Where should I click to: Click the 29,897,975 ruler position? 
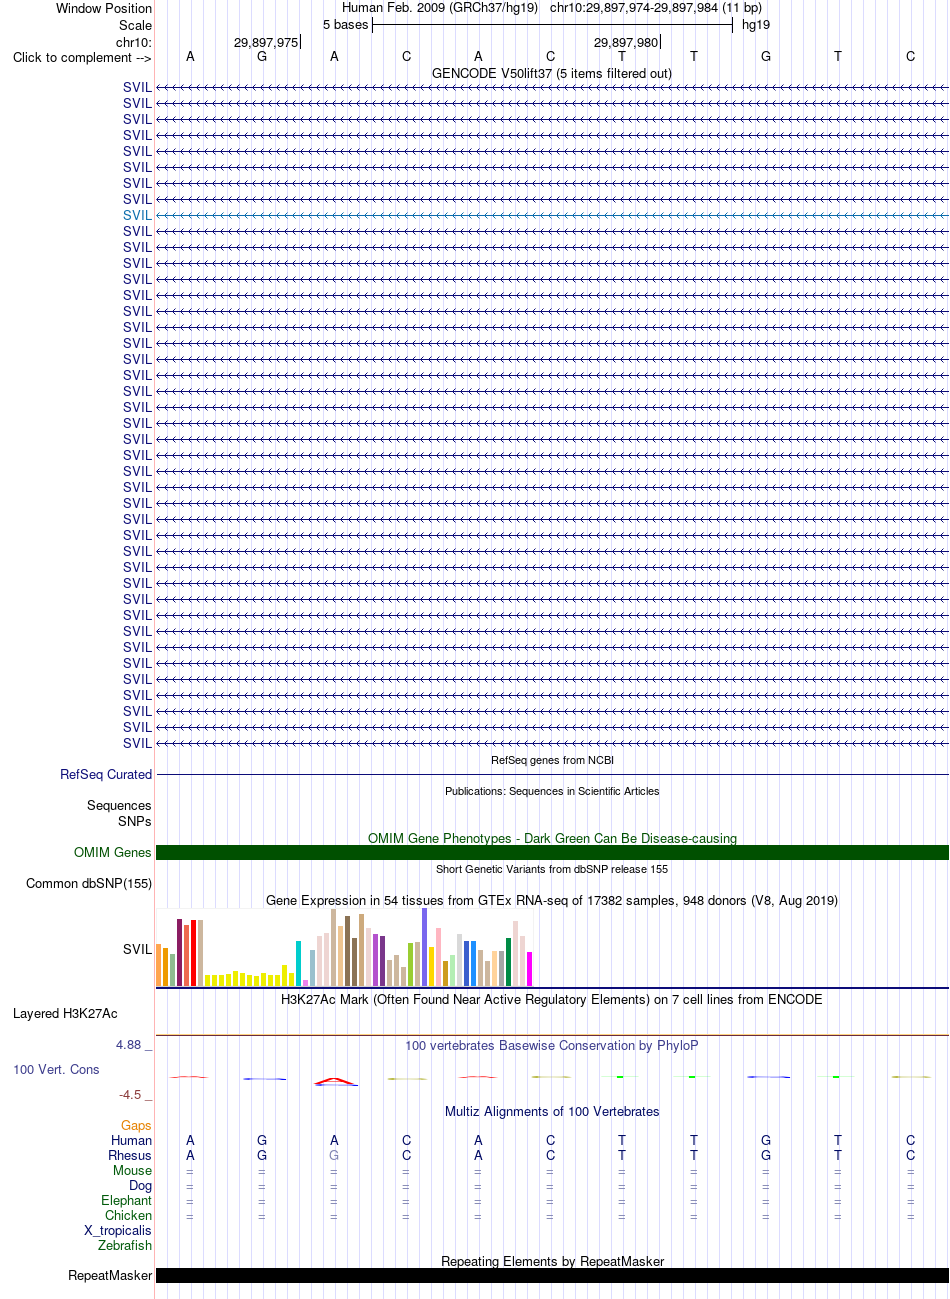pos(266,42)
